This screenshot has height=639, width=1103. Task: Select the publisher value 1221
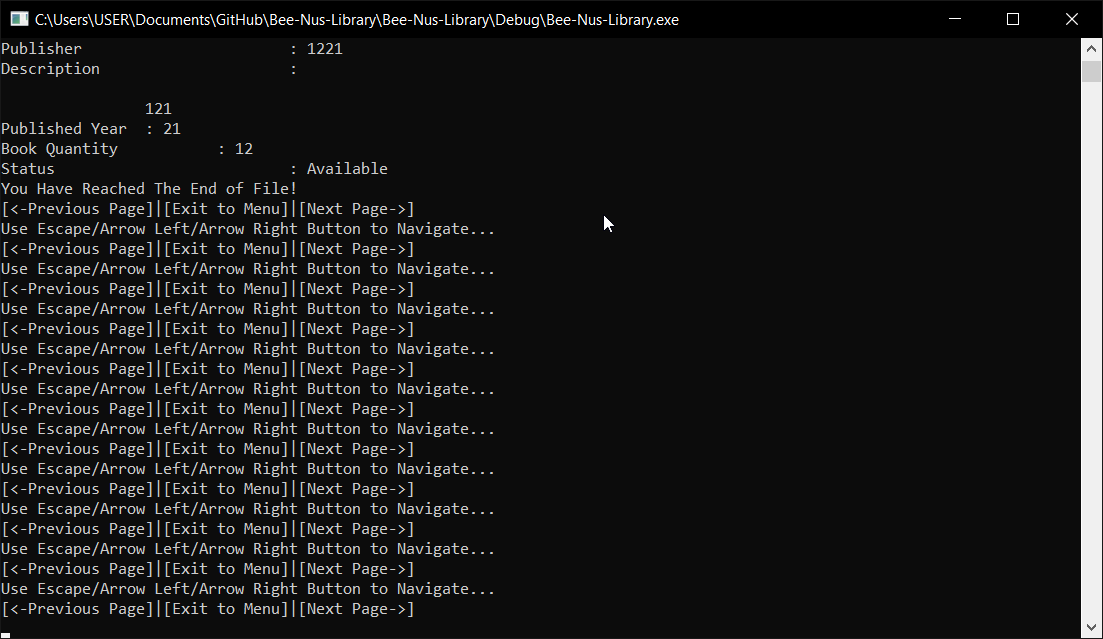pyautogui.click(x=324, y=49)
